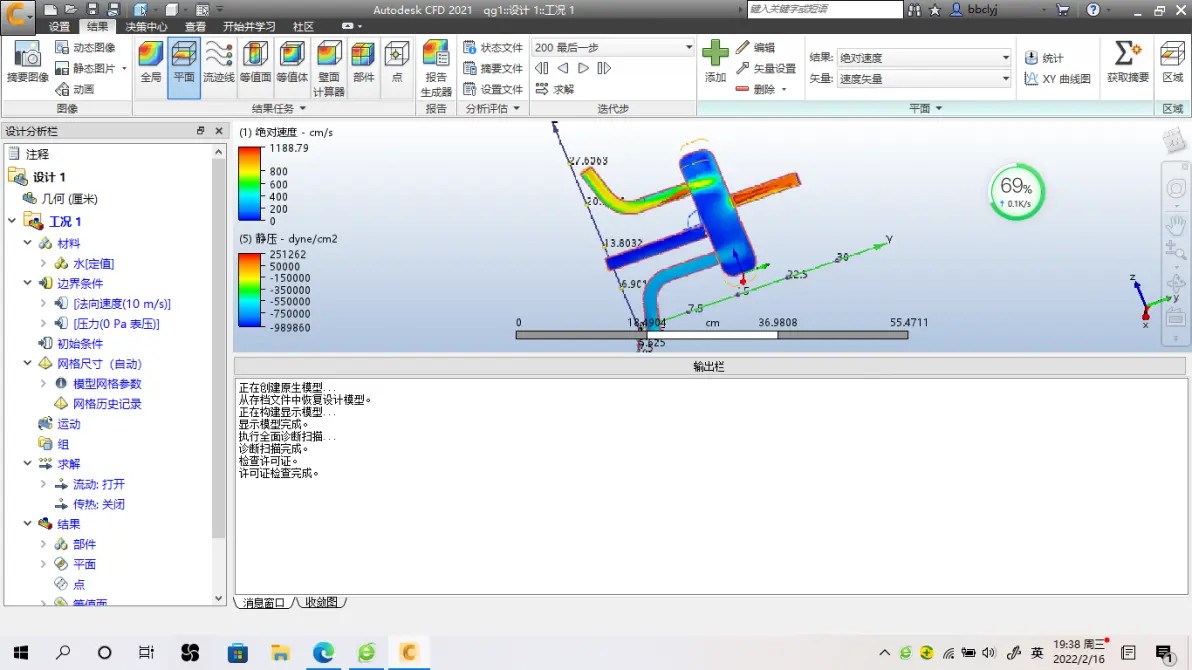Open the iteration step 200 最后一步 dropdown
1192x670 pixels.
click(689, 48)
